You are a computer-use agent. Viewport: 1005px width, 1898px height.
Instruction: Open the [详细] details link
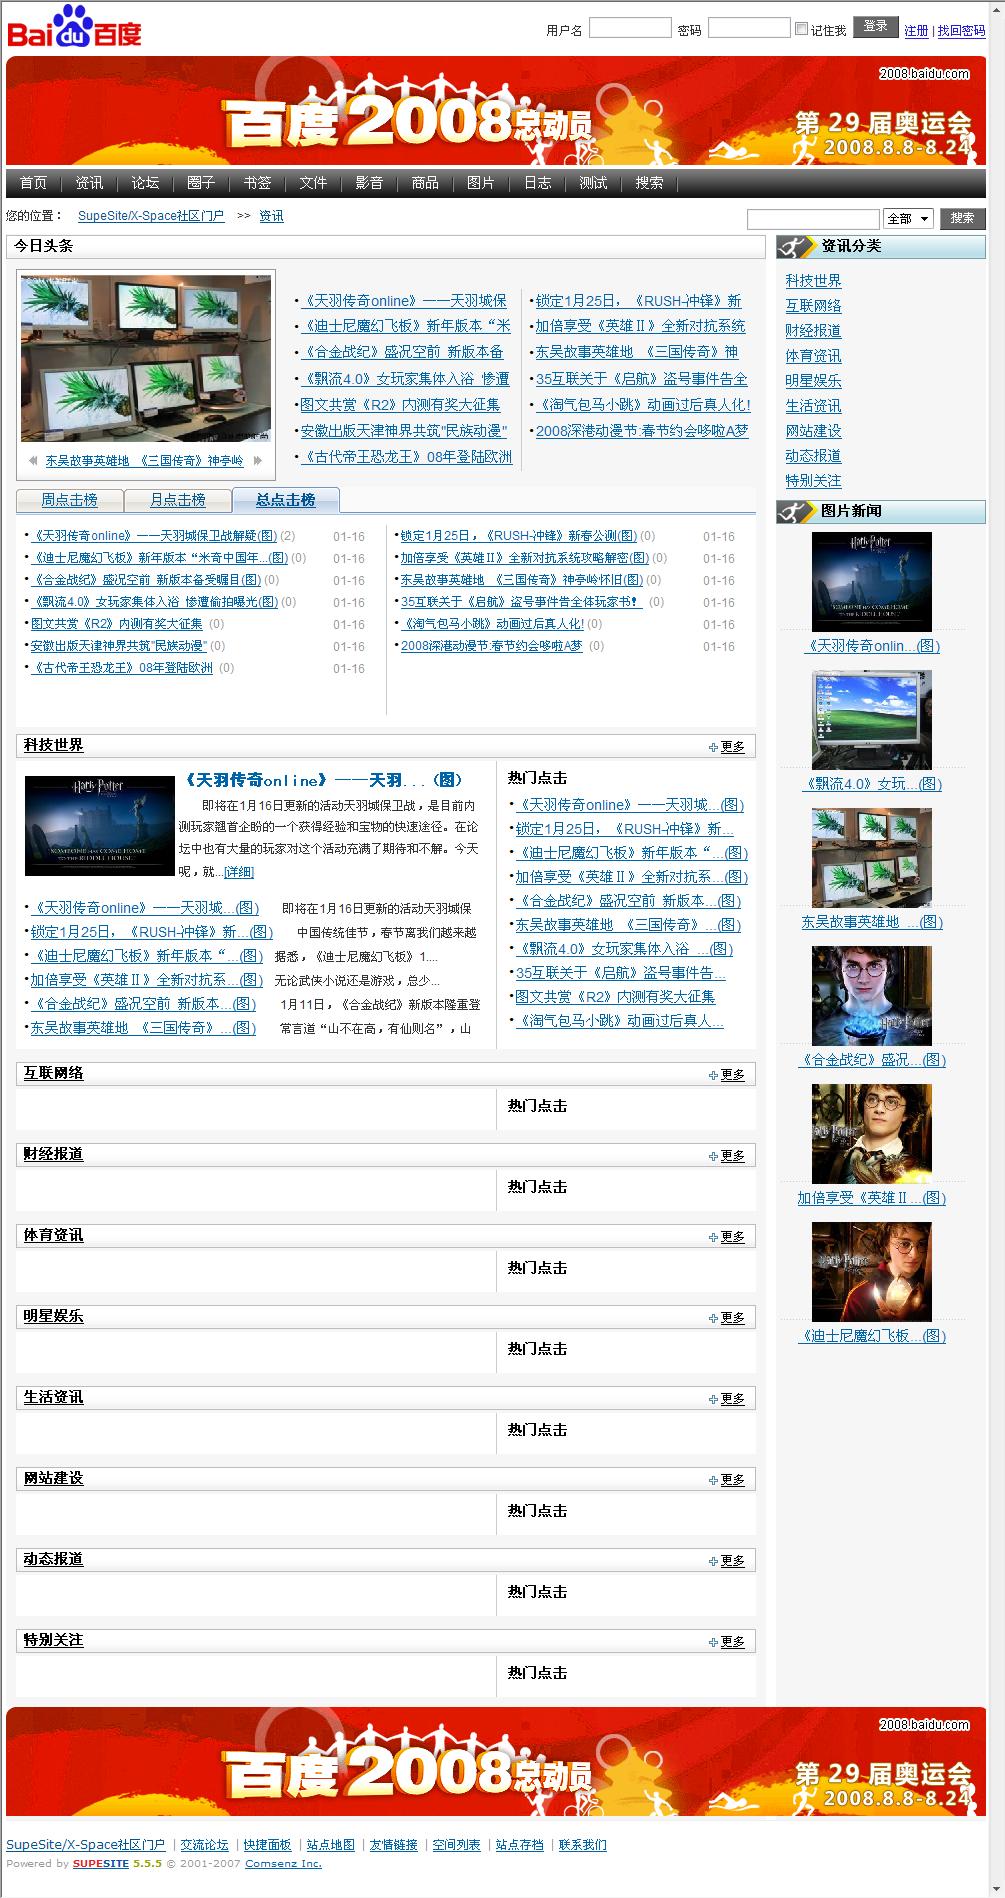(x=238, y=872)
